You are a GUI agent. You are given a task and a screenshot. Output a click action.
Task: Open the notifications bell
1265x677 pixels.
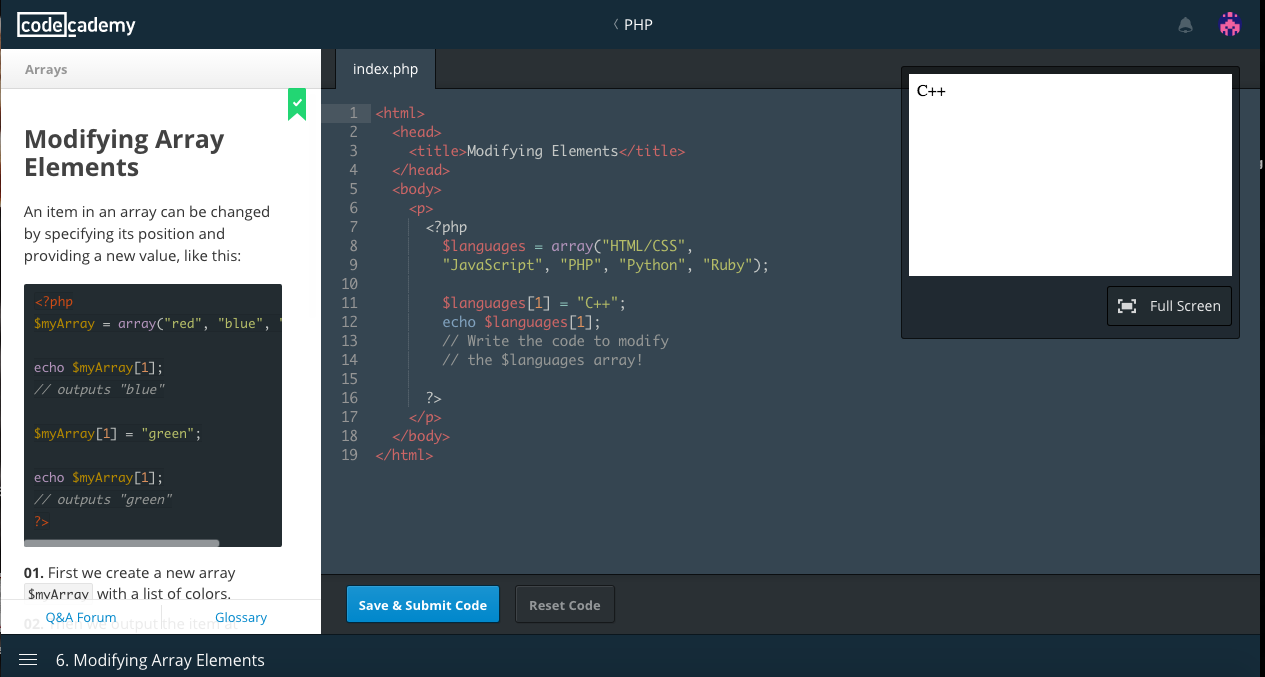pos(1186,26)
